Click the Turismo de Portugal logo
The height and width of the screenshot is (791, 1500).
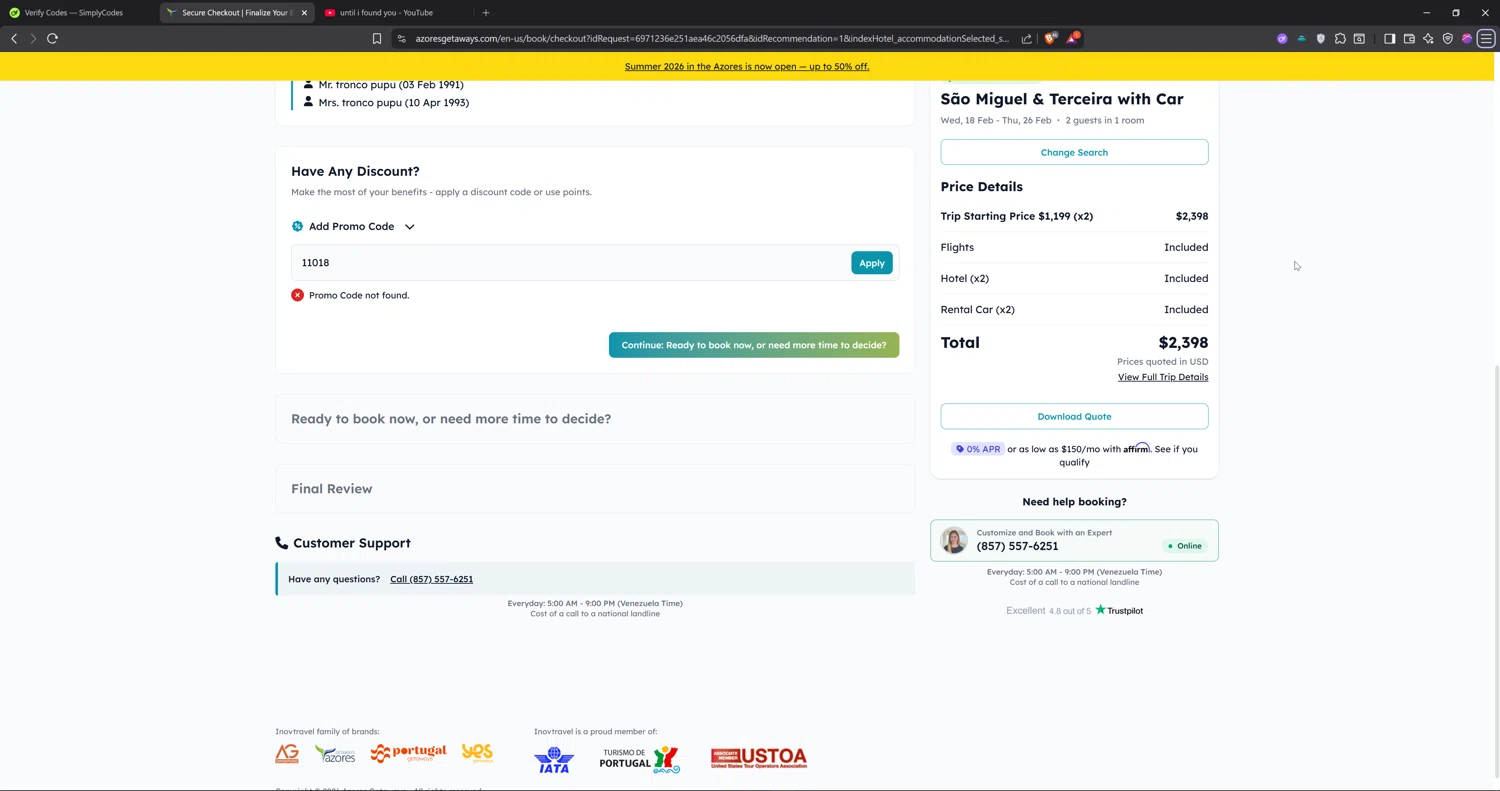click(x=640, y=759)
